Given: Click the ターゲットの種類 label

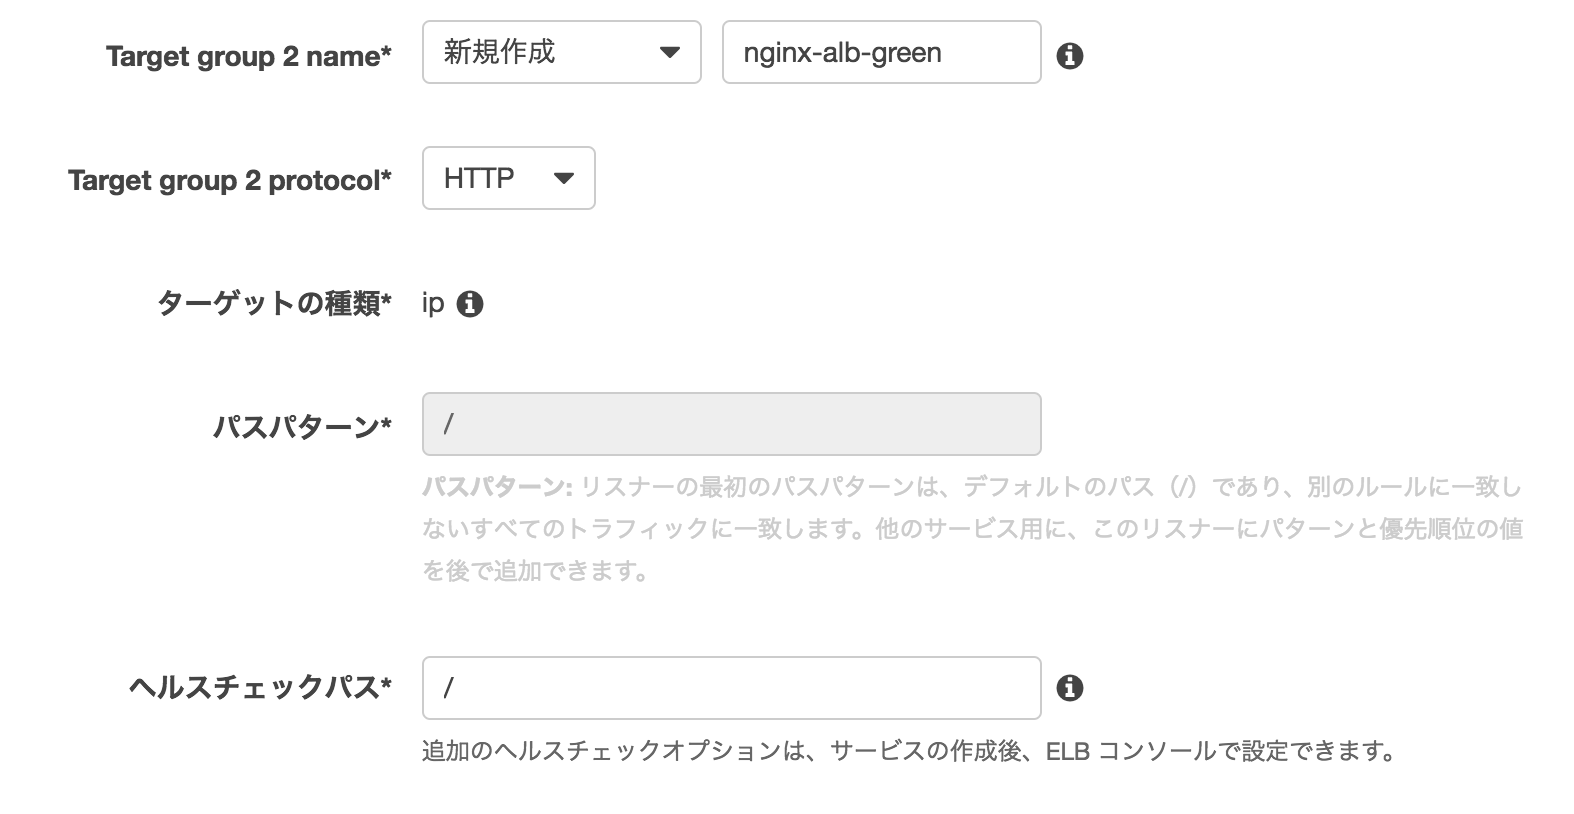Looking at the screenshot, I should click(x=274, y=303).
